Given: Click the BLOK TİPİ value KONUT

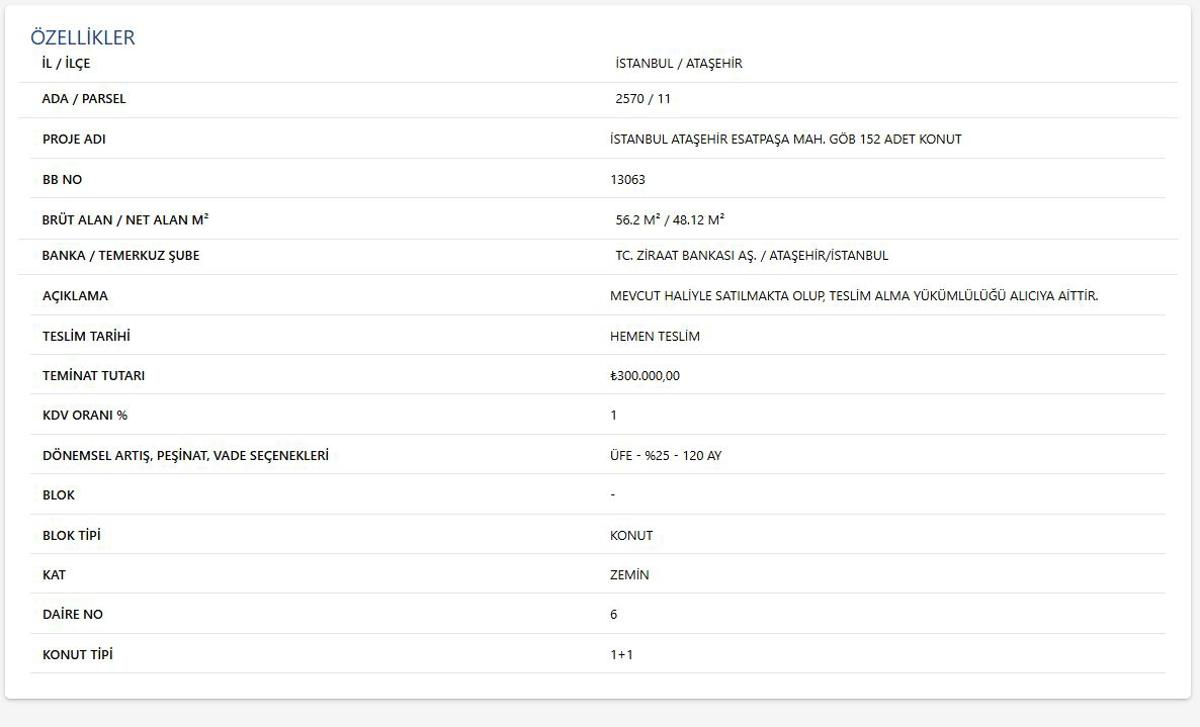Looking at the screenshot, I should [x=631, y=535].
